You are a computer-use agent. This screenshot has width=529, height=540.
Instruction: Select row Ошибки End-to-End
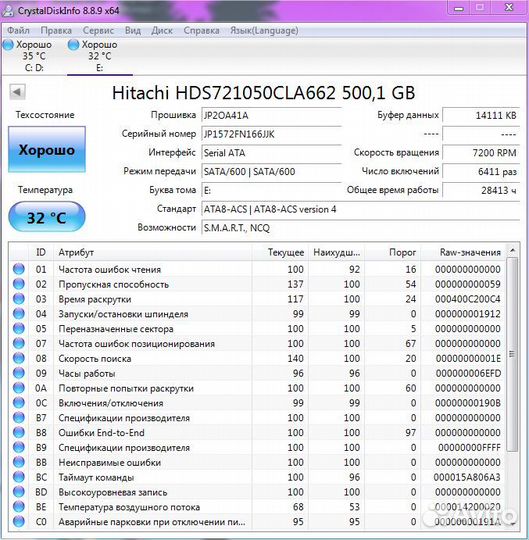click(257, 433)
